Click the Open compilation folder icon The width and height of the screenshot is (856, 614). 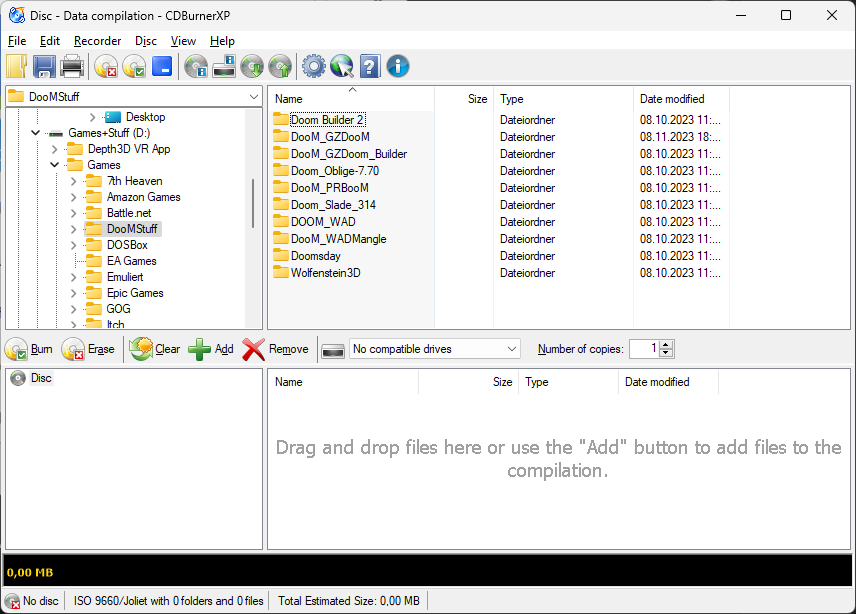(x=16, y=67)
